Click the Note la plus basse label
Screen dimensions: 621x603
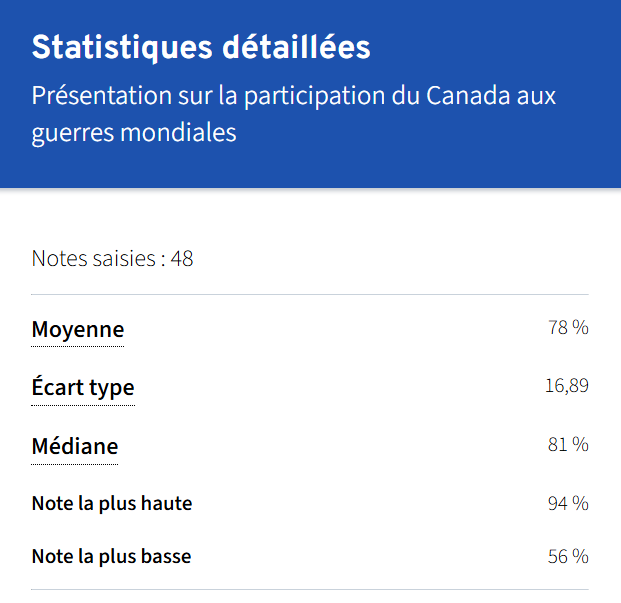111,556
